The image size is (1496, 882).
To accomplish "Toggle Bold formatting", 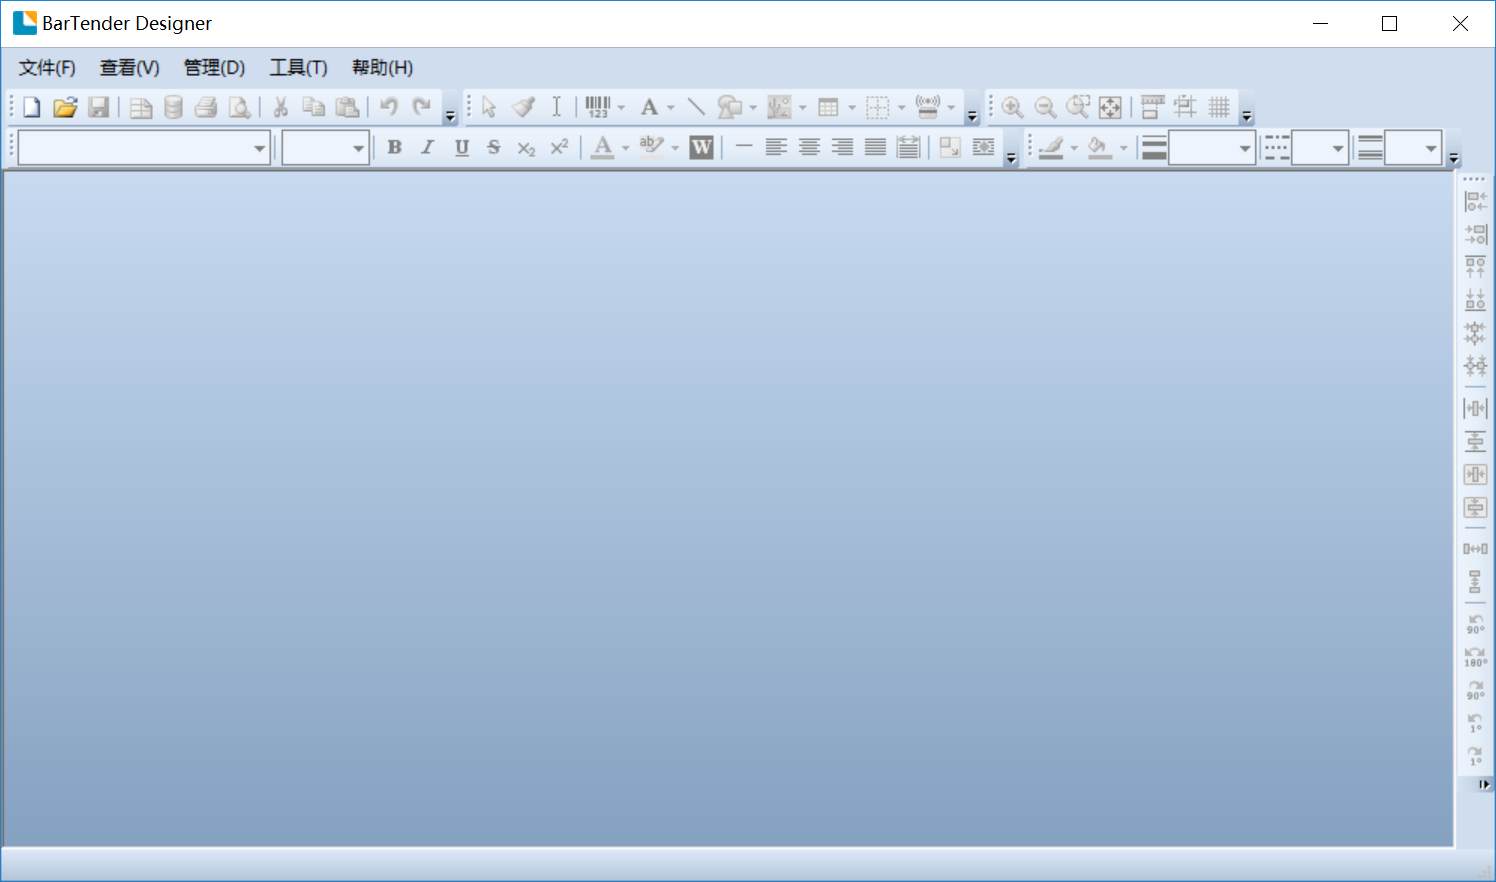I will [x=395, y=148].
